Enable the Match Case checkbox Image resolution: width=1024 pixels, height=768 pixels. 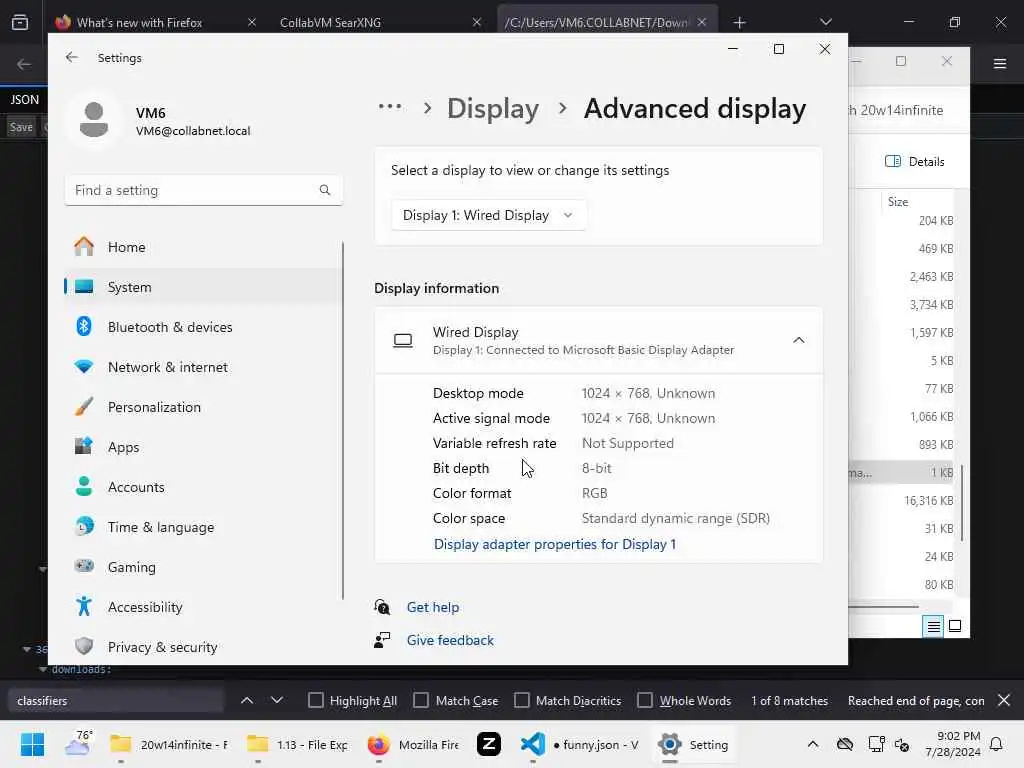tap(421, 701)
